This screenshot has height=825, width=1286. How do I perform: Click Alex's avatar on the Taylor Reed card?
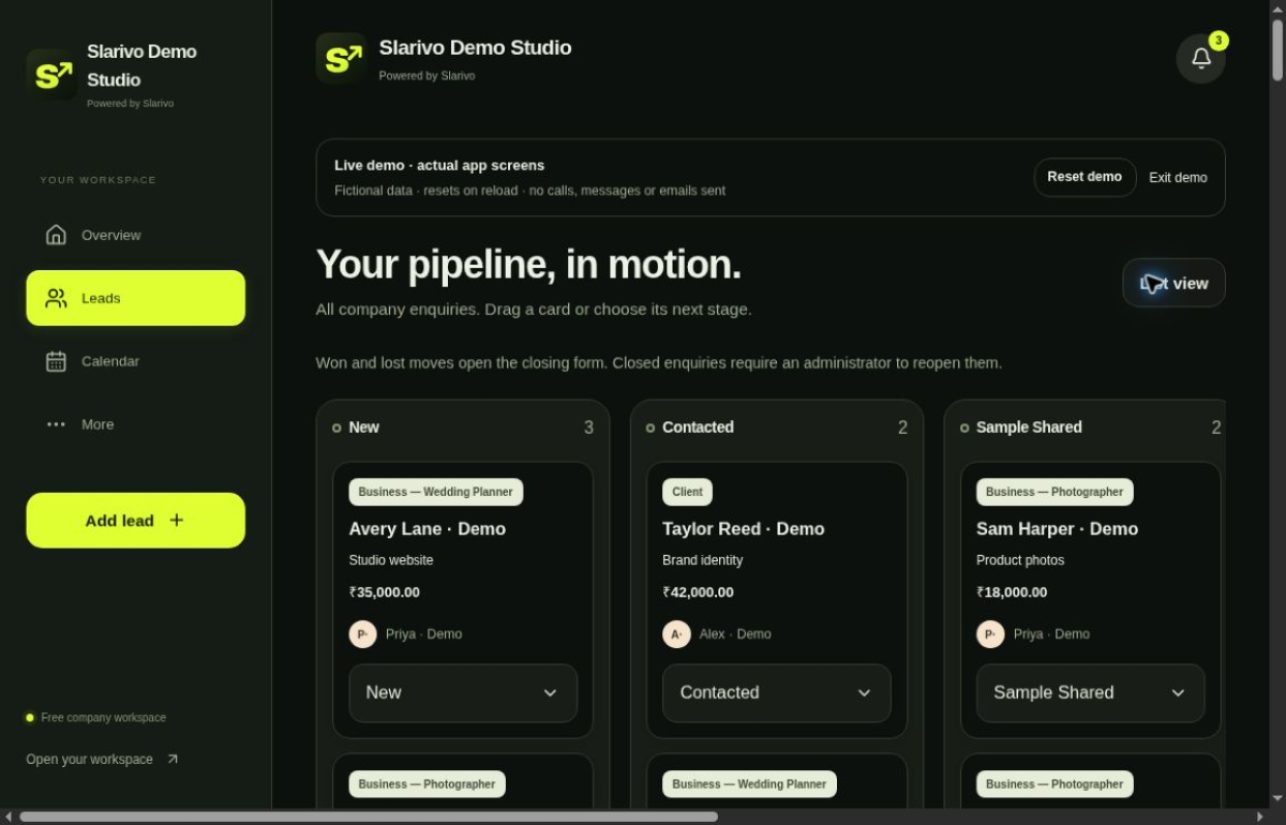(x=677, y=634)
